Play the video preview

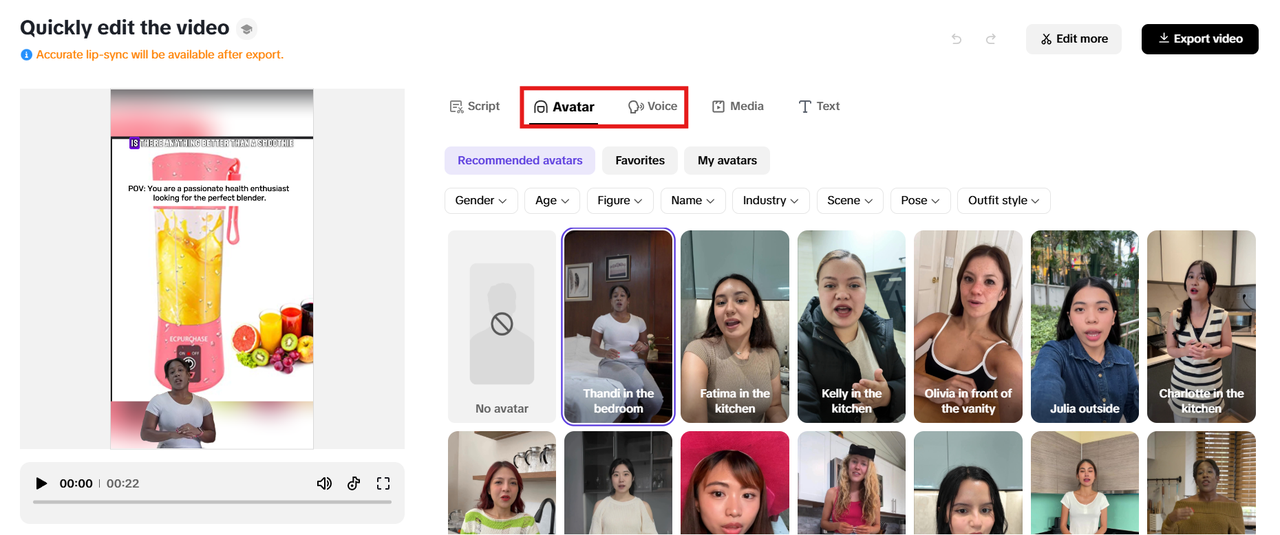pos(41,483)
